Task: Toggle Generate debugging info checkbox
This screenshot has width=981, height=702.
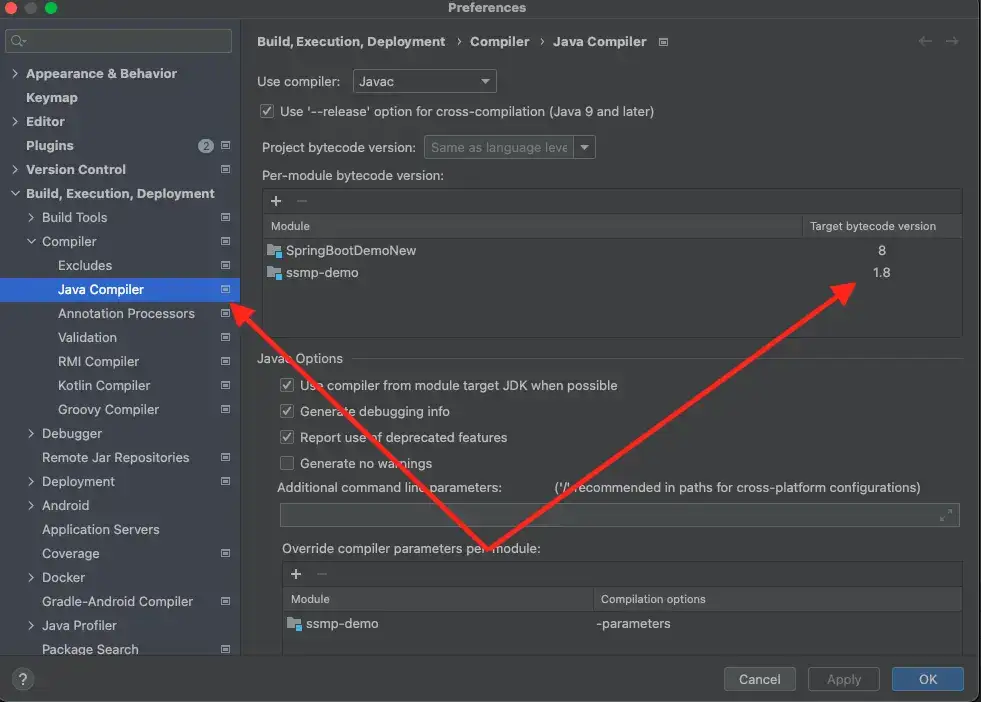Action: (x=288, y=412)
